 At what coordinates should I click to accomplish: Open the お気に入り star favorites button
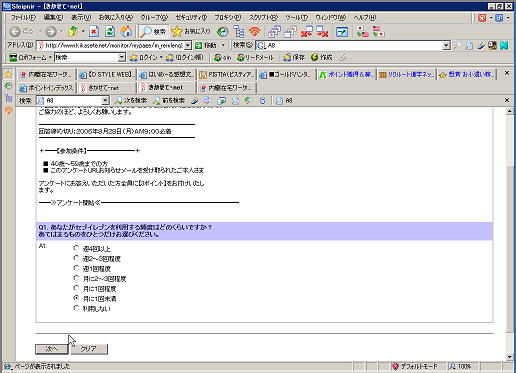coord(191,32)
